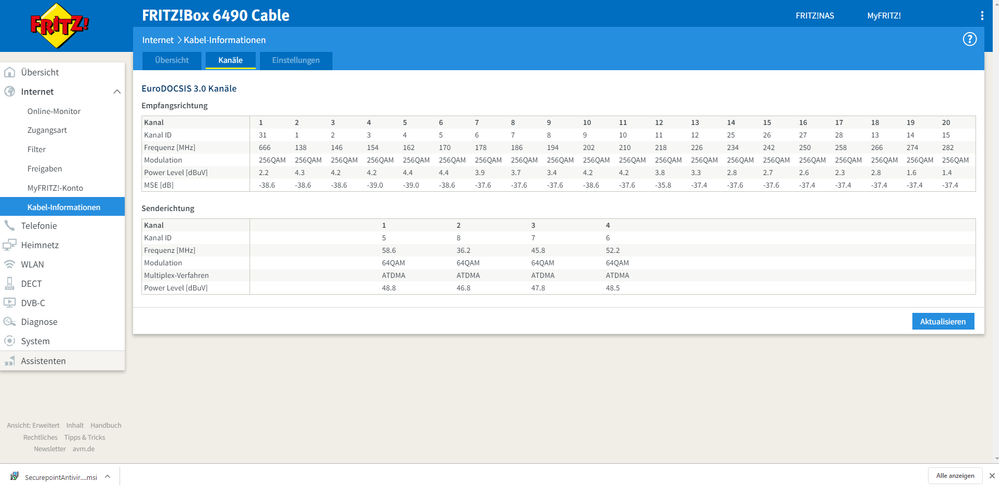This screenshot has height=489, width=999.
Task: Collapse the Internet menu chevron
Action: pos(117,92)
